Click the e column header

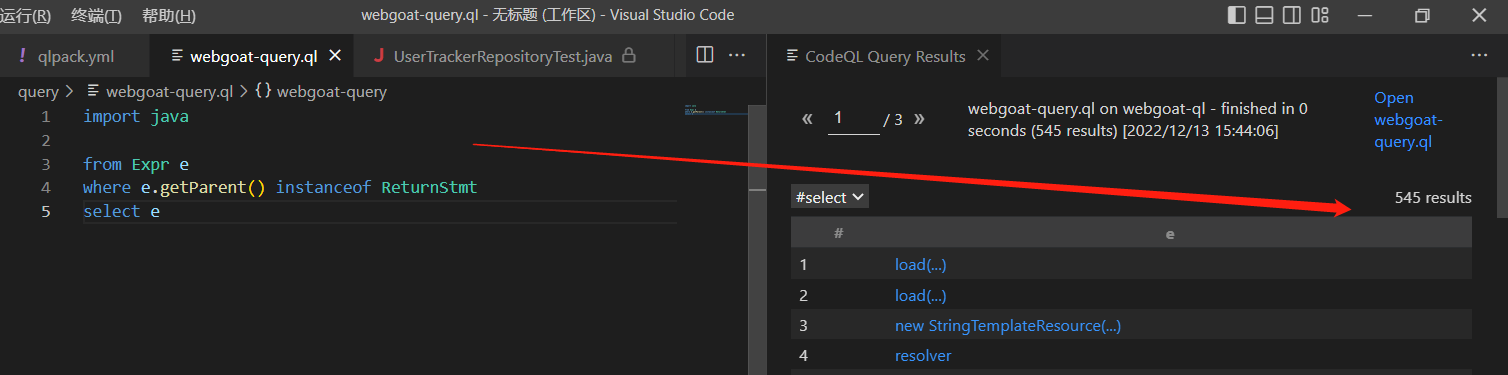point(1170,233)
